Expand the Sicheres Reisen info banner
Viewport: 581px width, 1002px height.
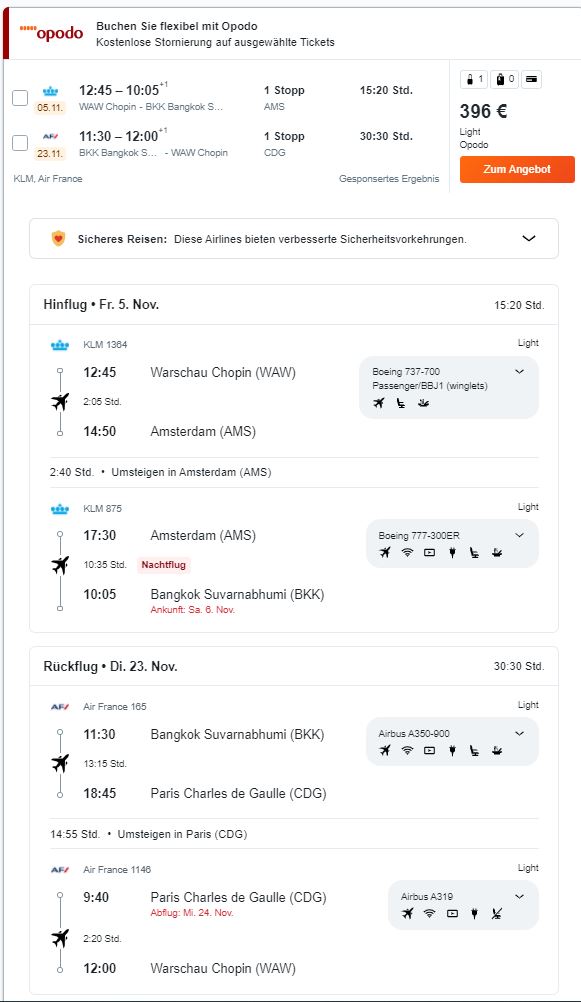529,238
